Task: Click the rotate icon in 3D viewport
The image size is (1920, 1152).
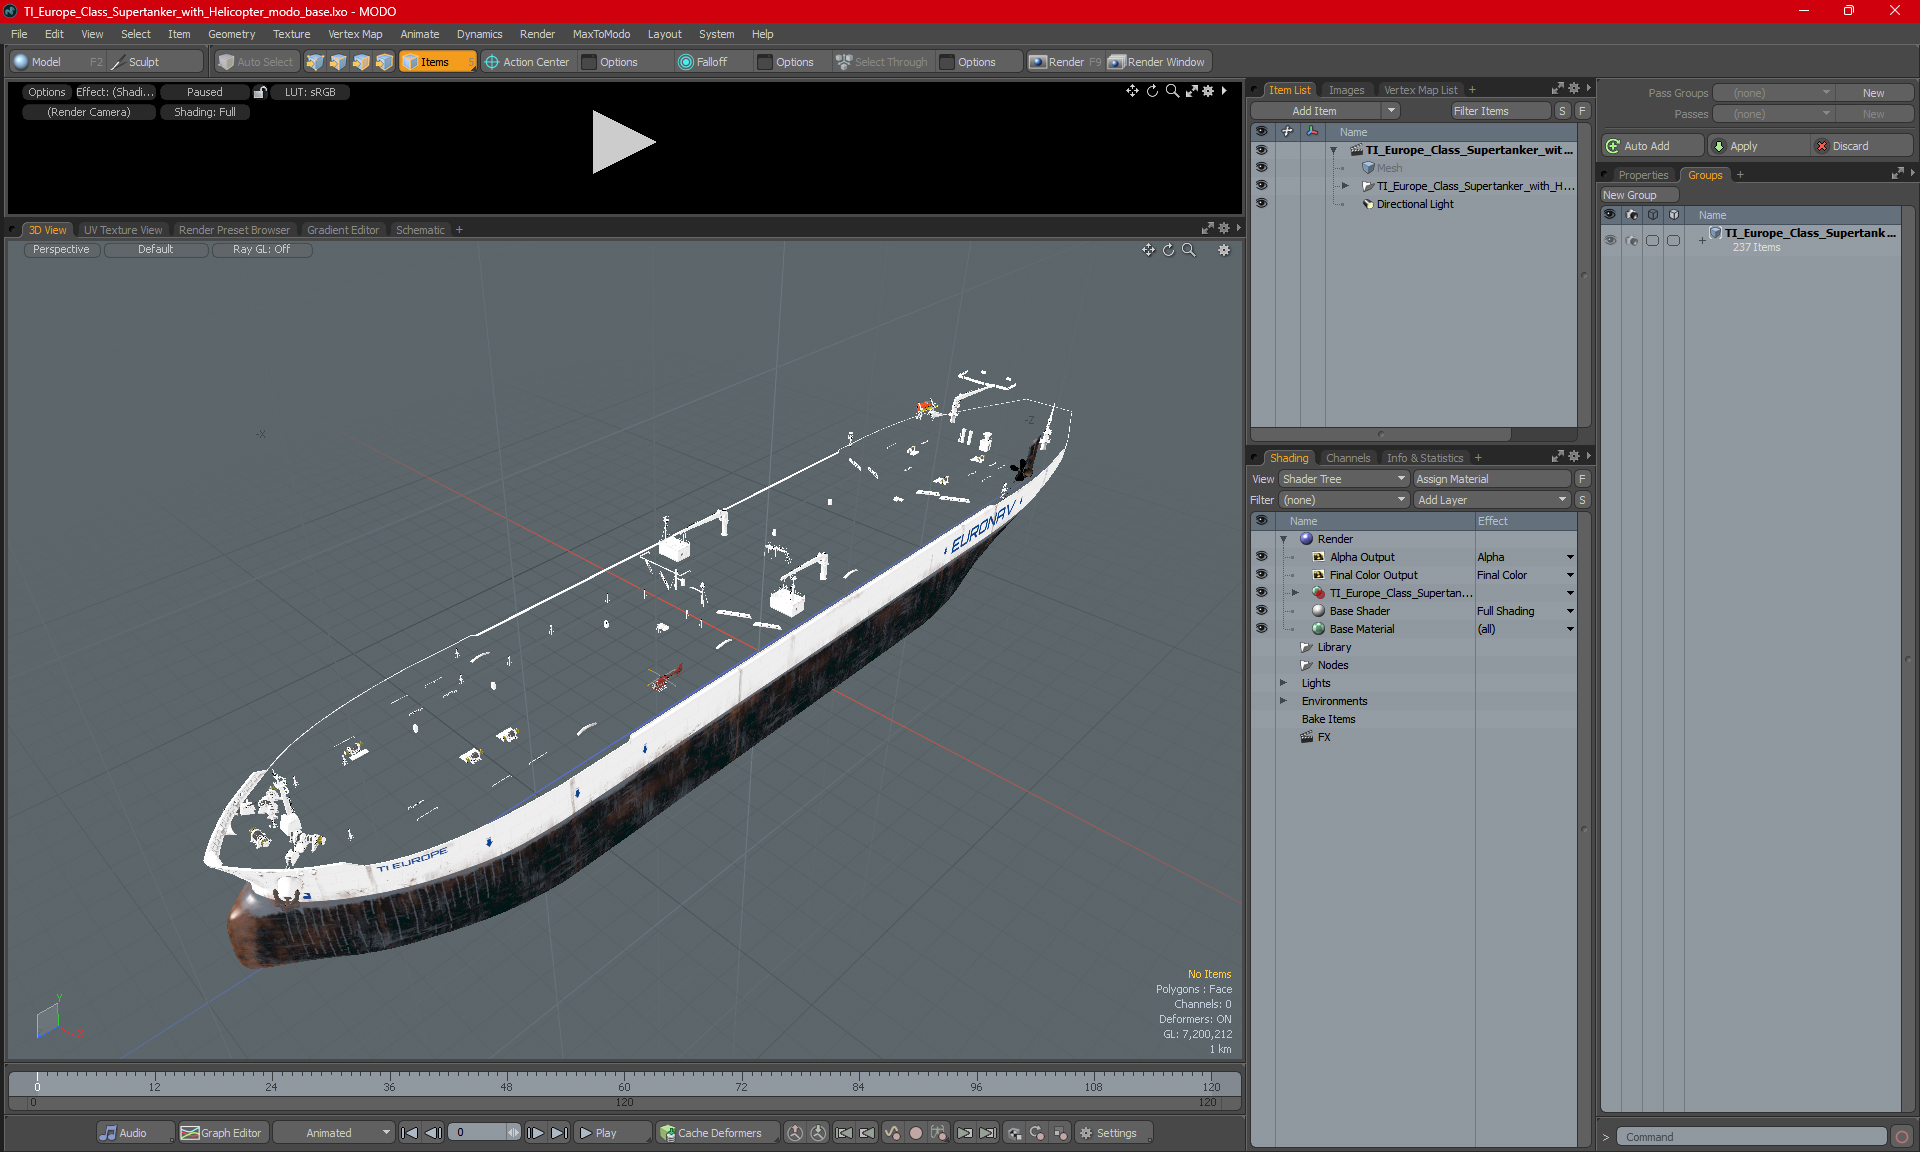Action: point(1168,250)
